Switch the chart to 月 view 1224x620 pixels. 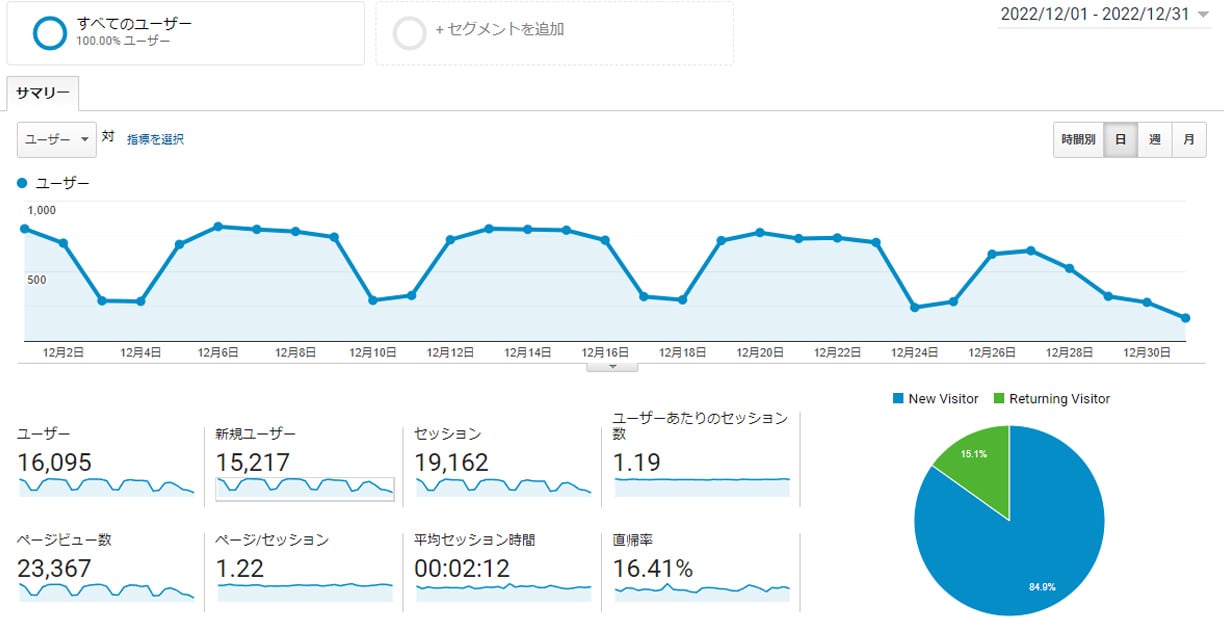point(1188,140)
